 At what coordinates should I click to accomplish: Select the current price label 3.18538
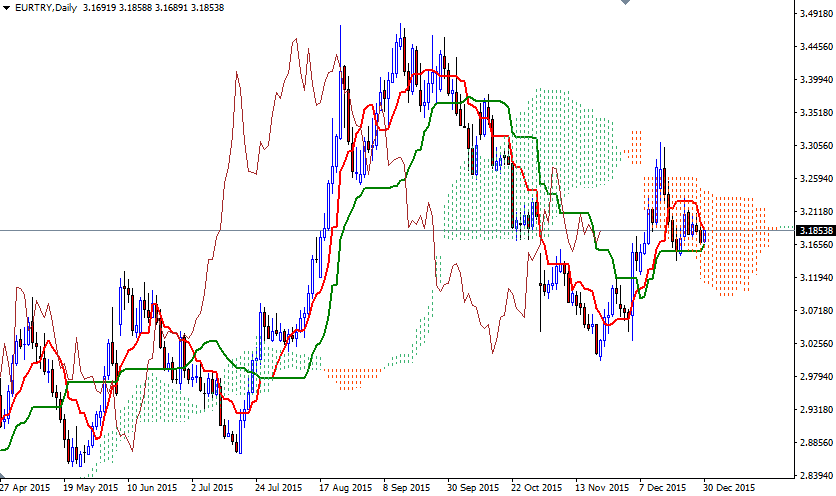[x=815, y=231]
